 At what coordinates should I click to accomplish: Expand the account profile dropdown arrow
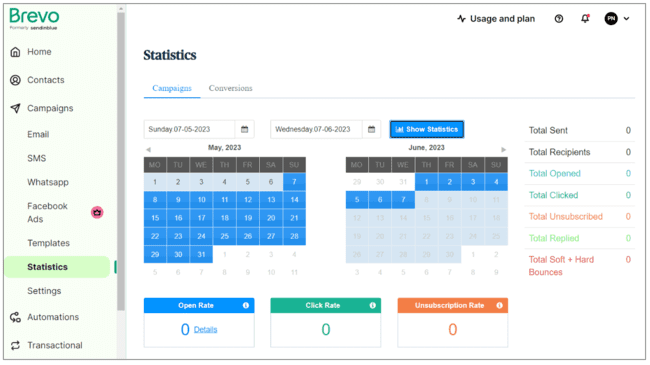point(626,19)
